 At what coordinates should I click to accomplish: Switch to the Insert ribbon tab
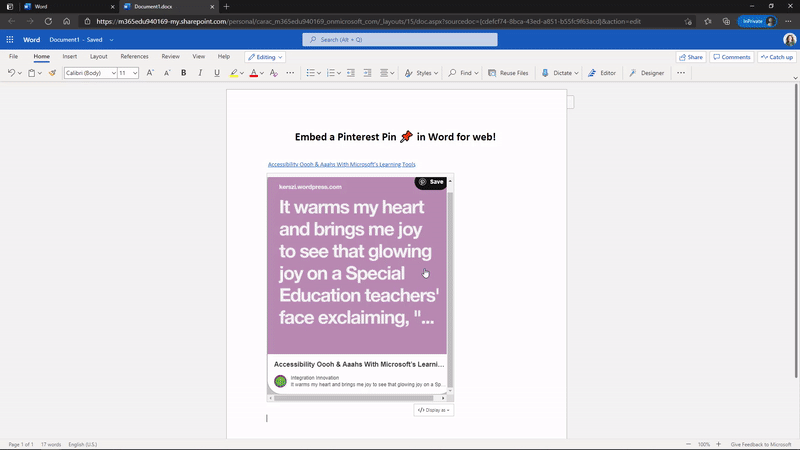click(69, 57)
